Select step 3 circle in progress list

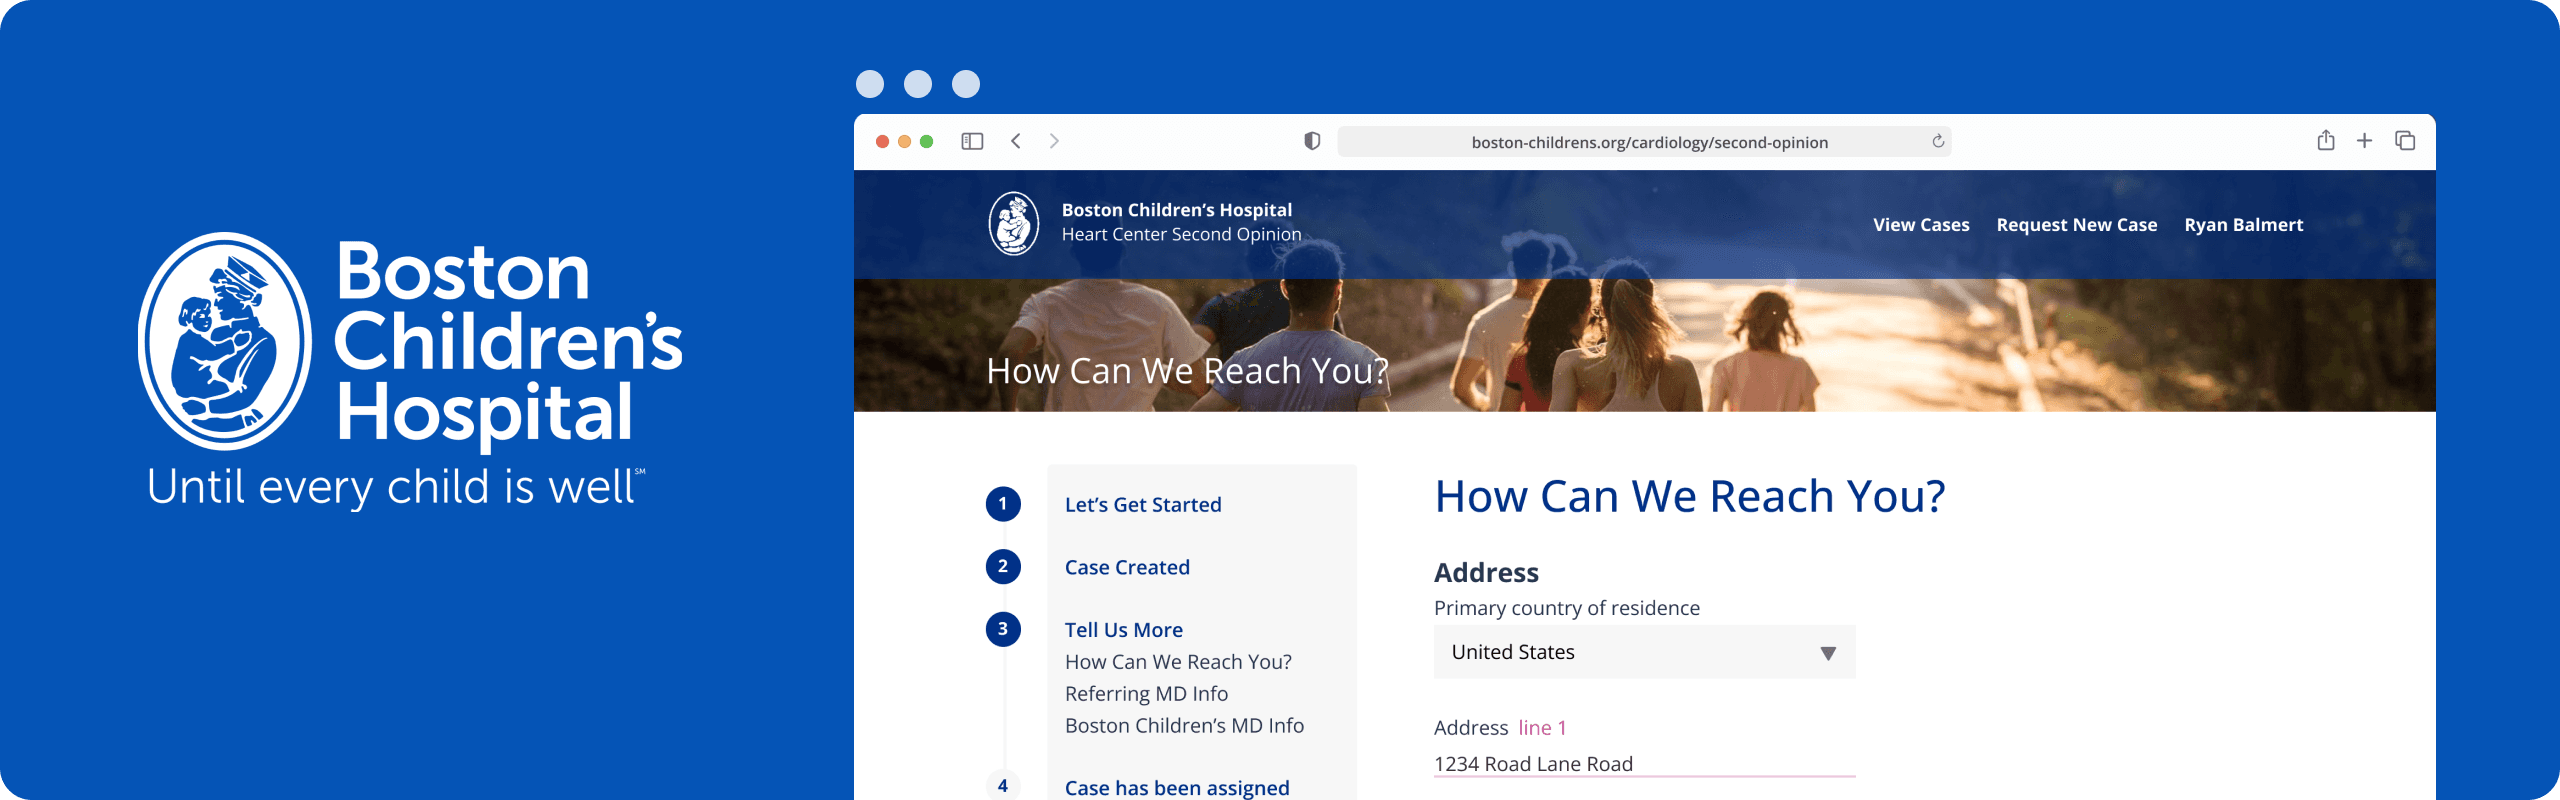point(1003,629)
